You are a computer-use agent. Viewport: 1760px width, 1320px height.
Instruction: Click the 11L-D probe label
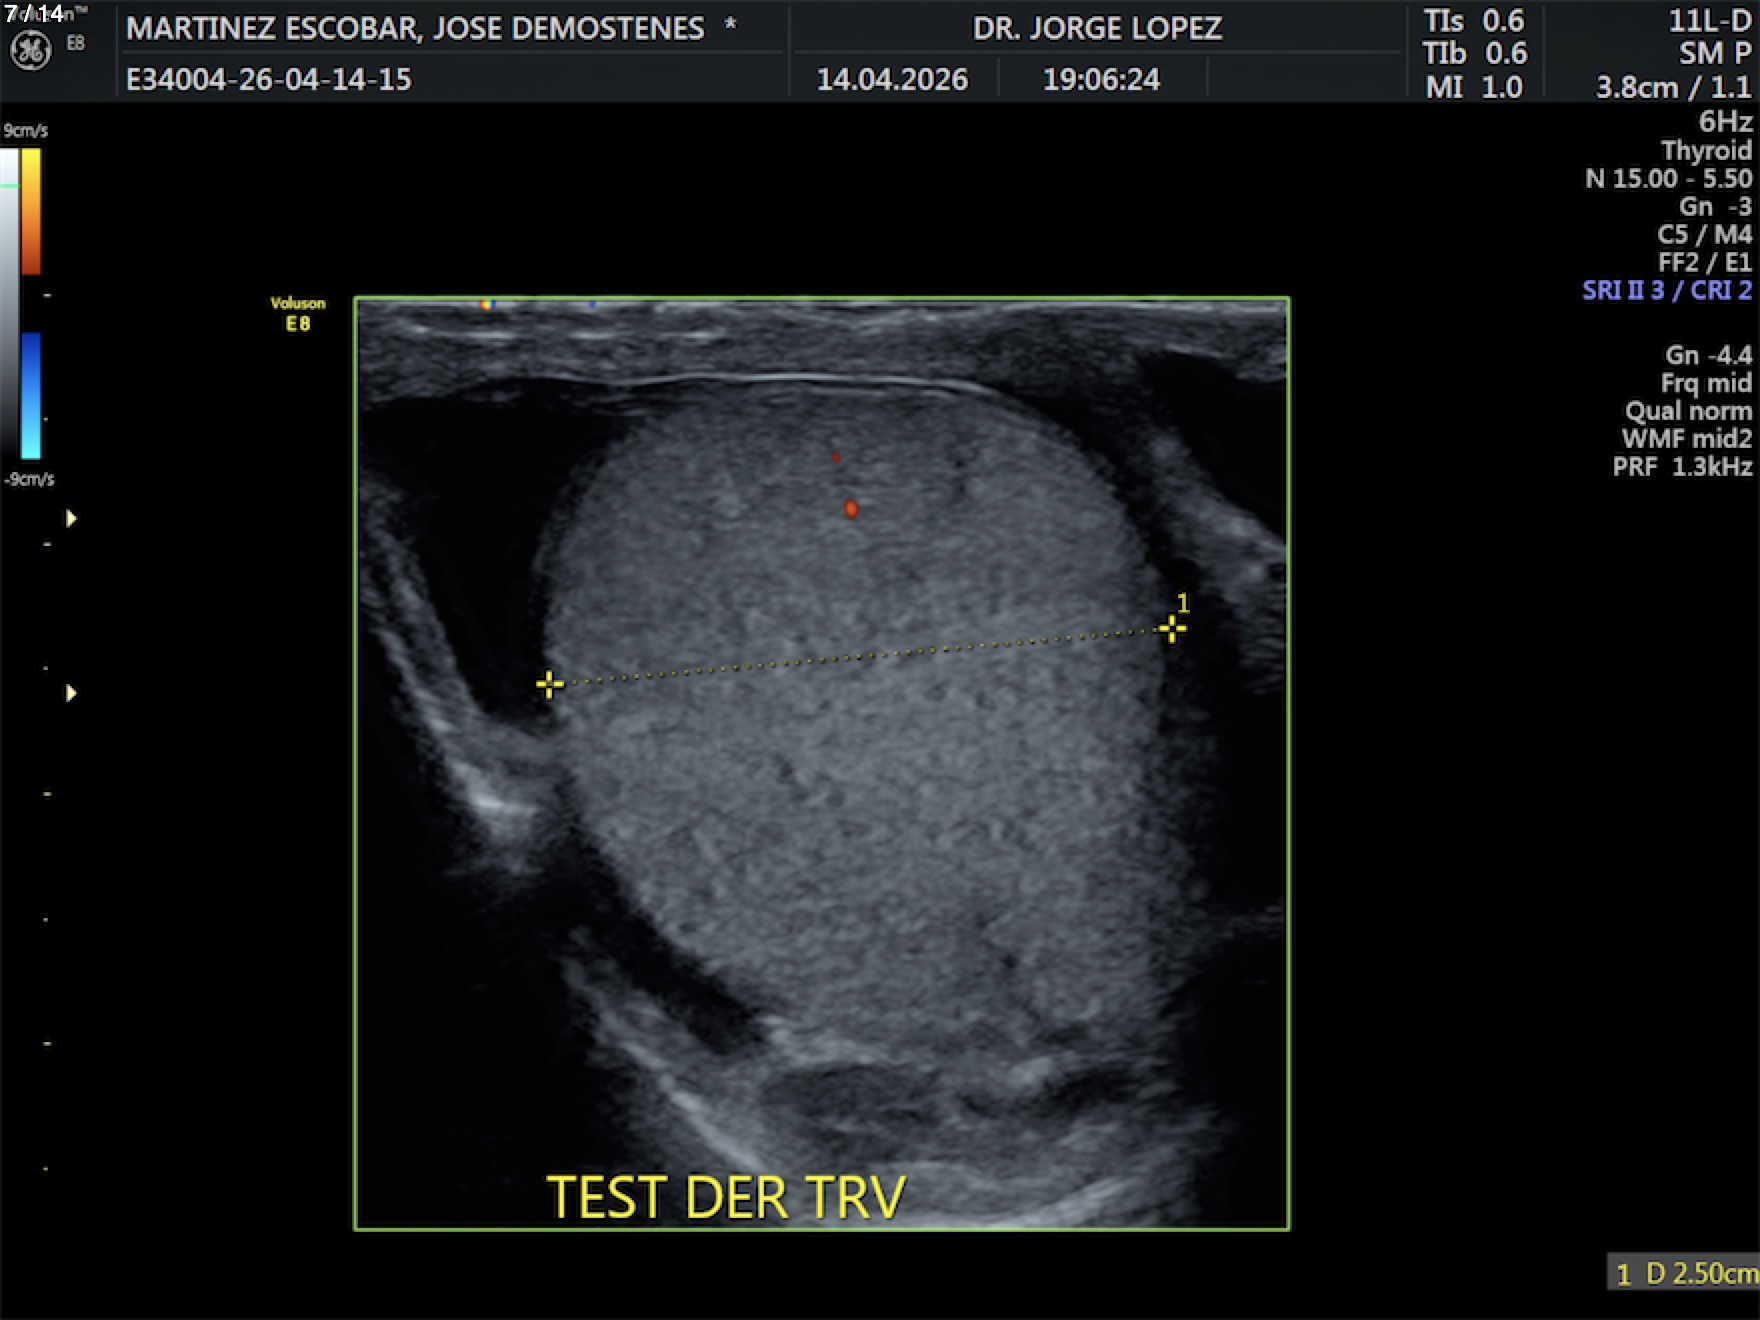[x=1709, y=21]
